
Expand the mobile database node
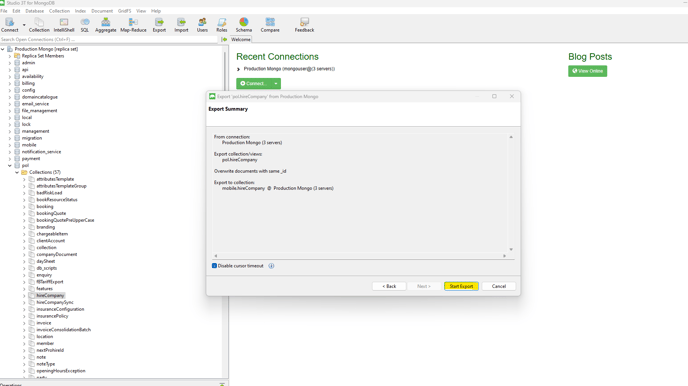point(10,145)
